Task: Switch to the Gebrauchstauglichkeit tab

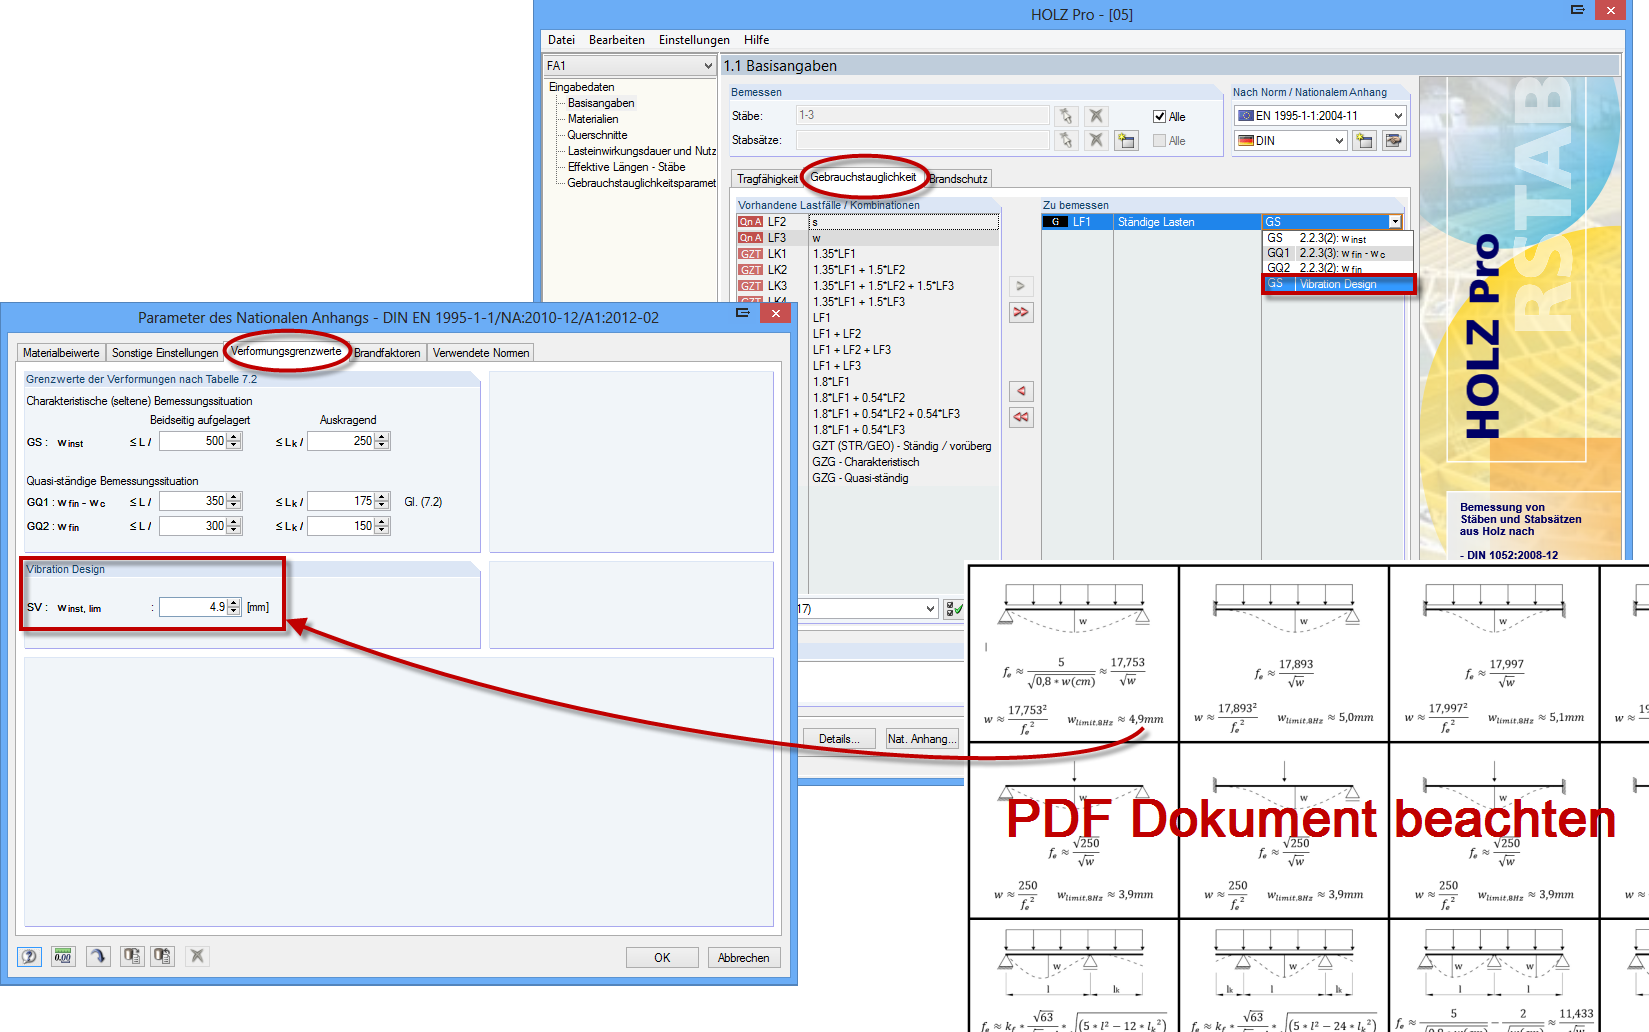Action: point(863,177)
